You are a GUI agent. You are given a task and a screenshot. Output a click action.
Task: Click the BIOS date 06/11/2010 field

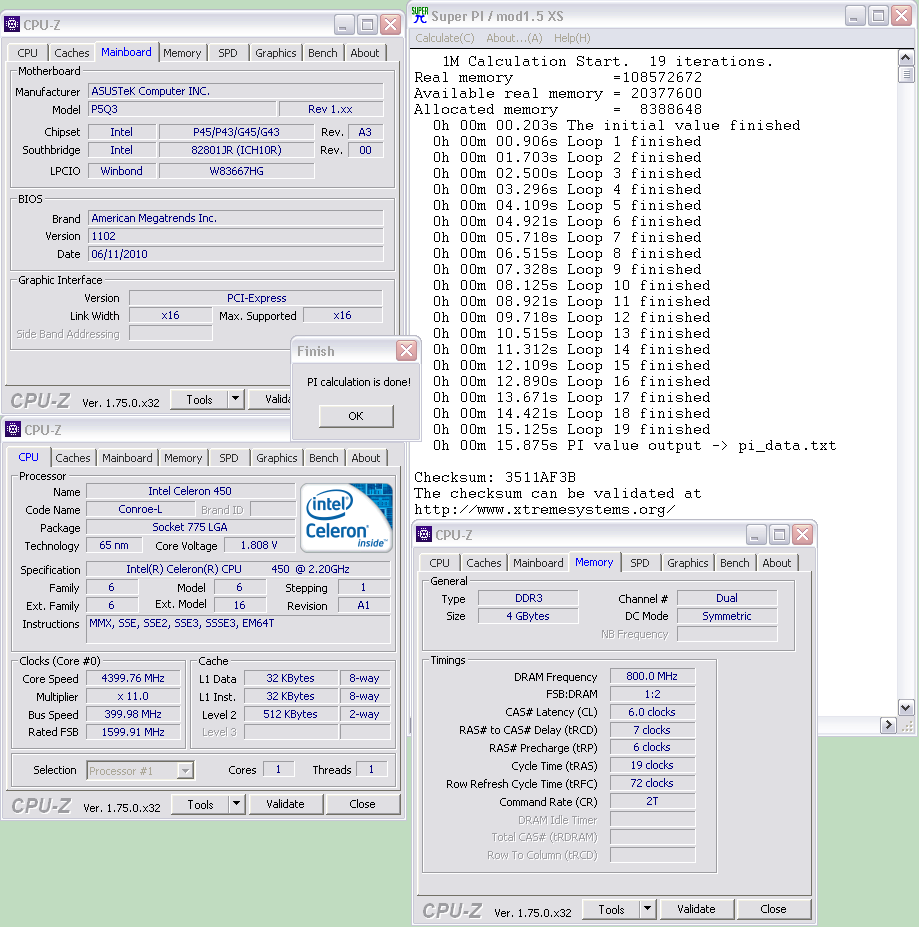(x=236, y=254)
